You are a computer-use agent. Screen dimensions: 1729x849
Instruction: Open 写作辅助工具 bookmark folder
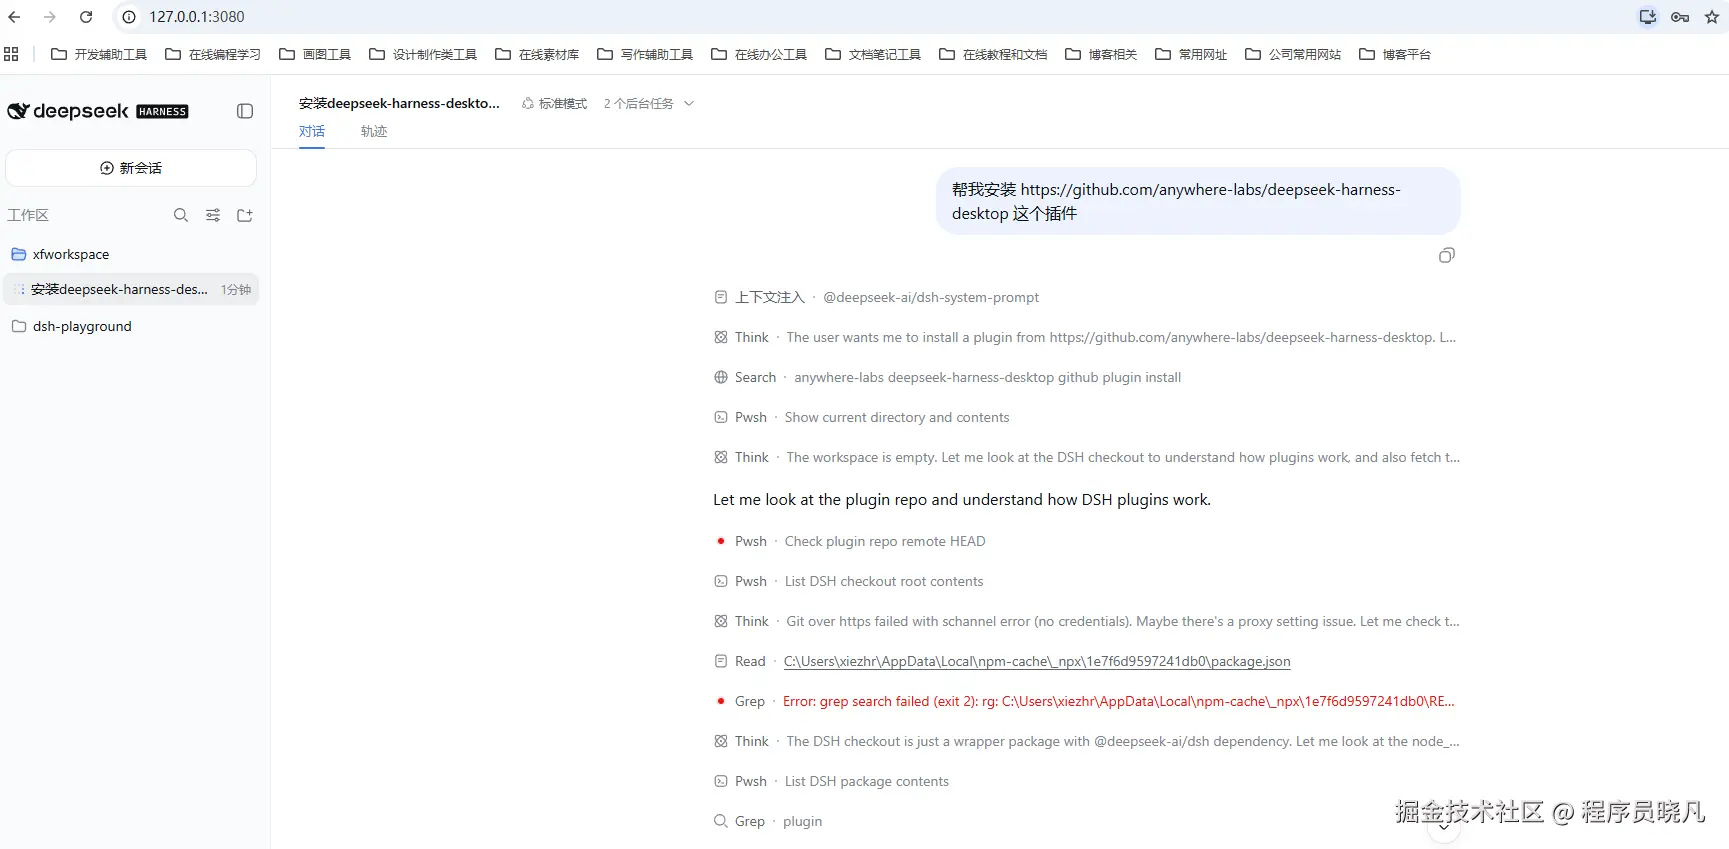645,54
